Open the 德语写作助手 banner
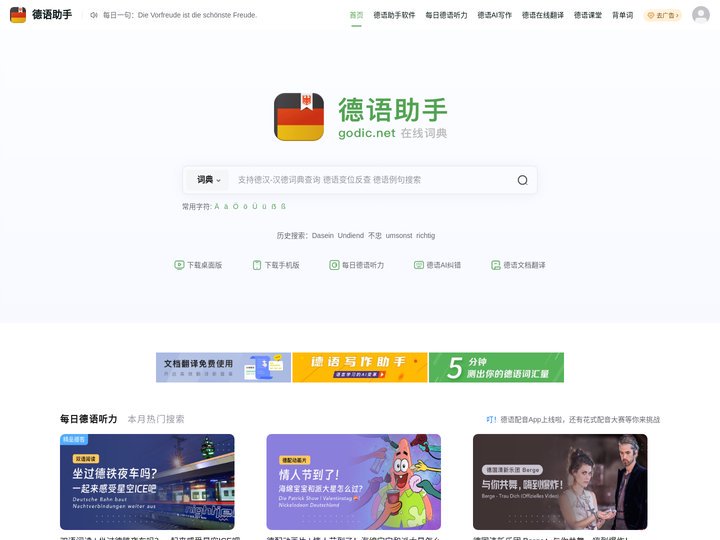 [x=360, y=367]
